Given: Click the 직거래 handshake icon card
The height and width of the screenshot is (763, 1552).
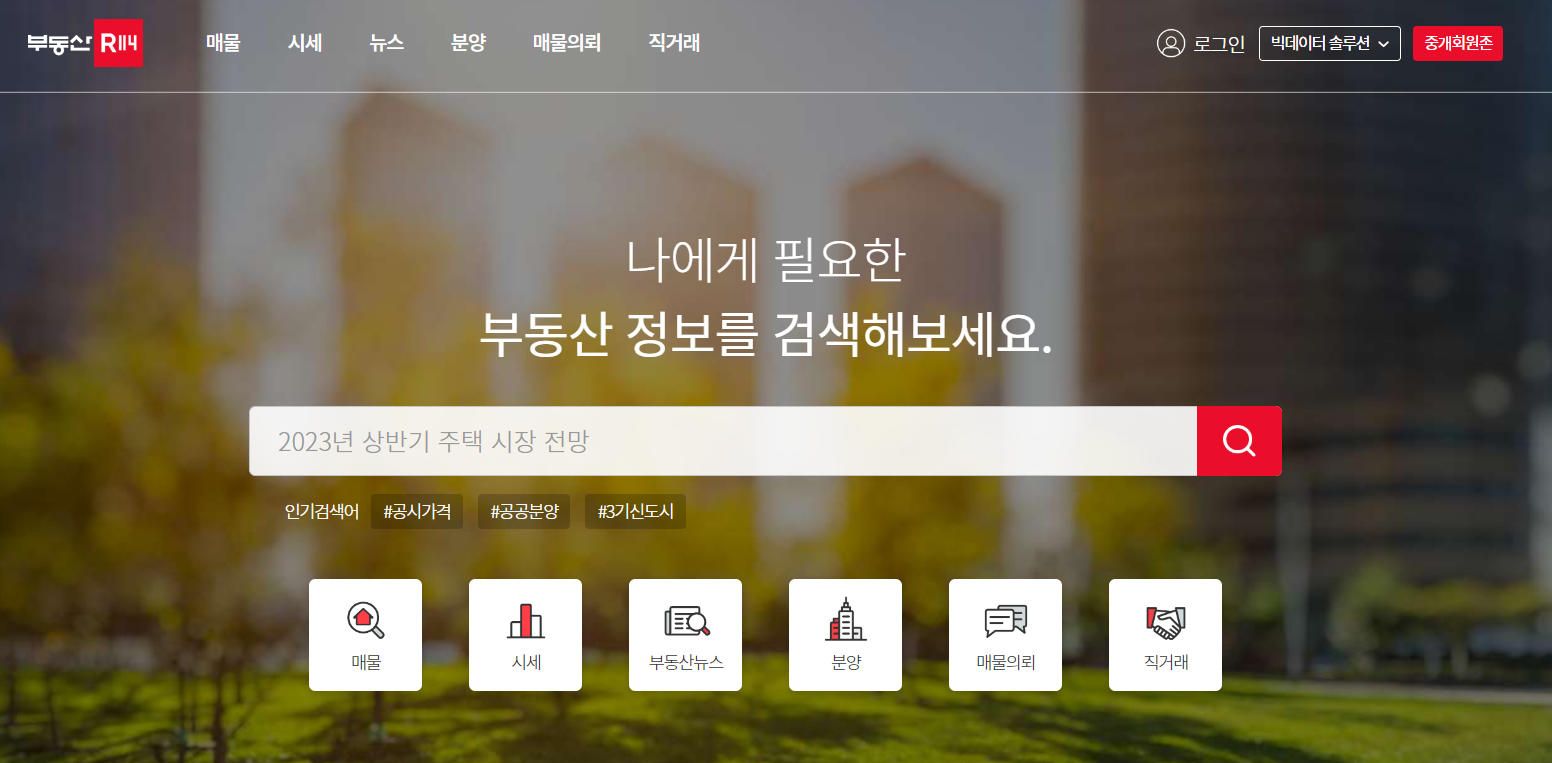Looking at the screenshot, I should [x=1165, y=634].
